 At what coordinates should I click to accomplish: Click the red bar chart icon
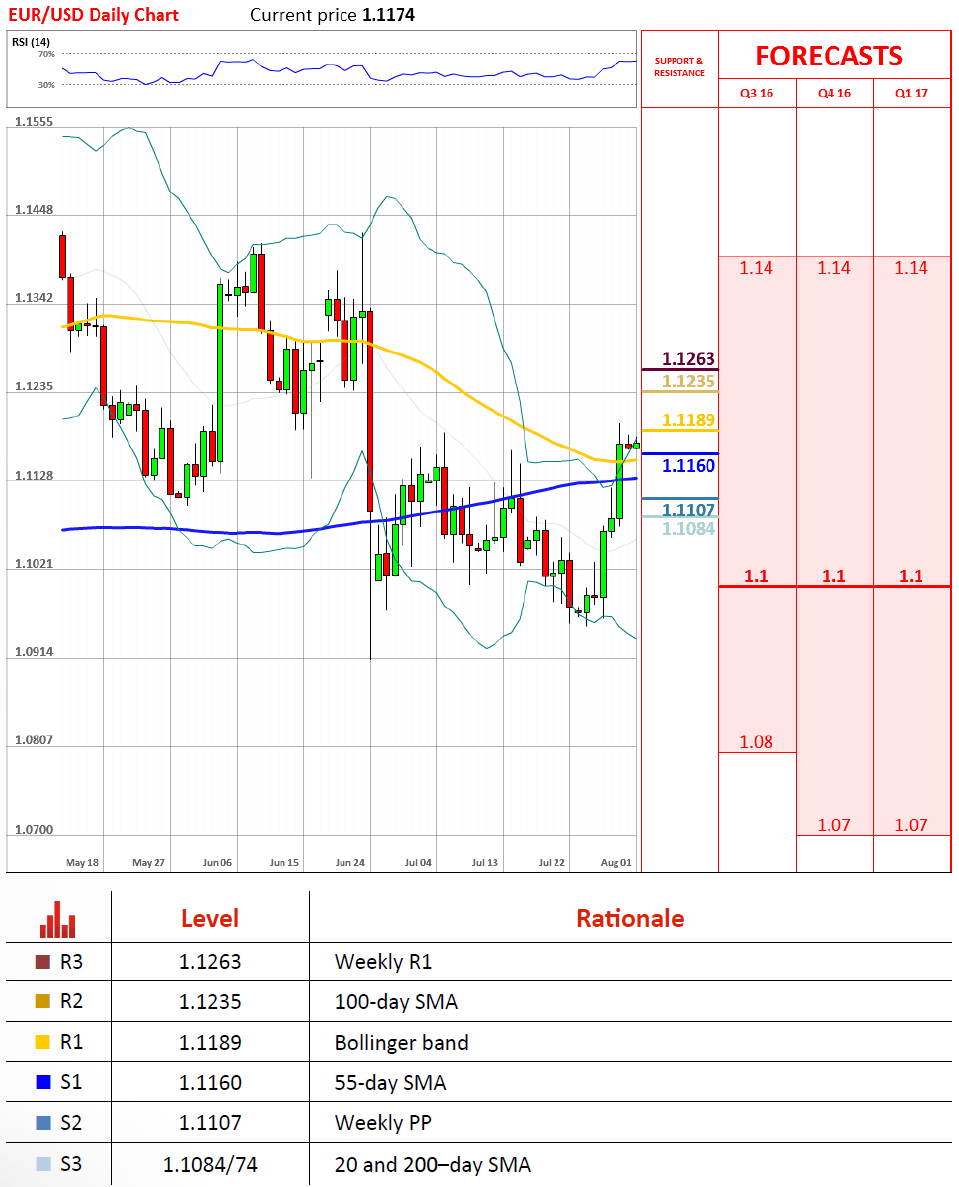pos(58,919)
